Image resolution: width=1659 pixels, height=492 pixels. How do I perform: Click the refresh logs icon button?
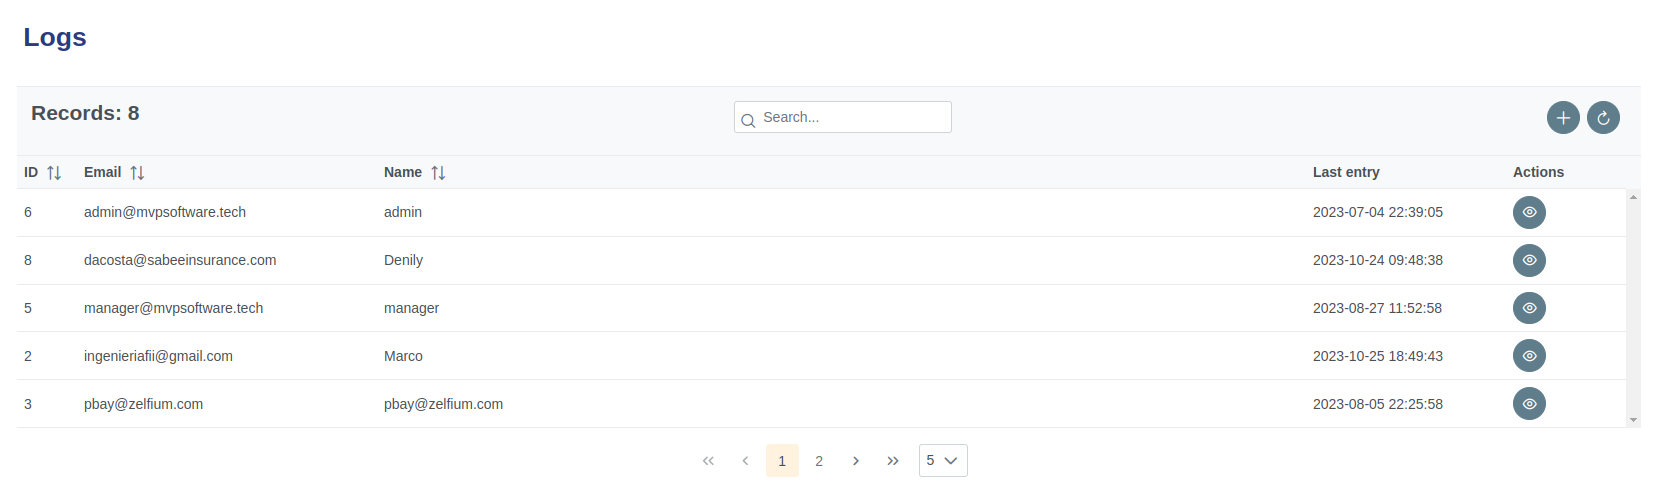tap(1603, 118)
